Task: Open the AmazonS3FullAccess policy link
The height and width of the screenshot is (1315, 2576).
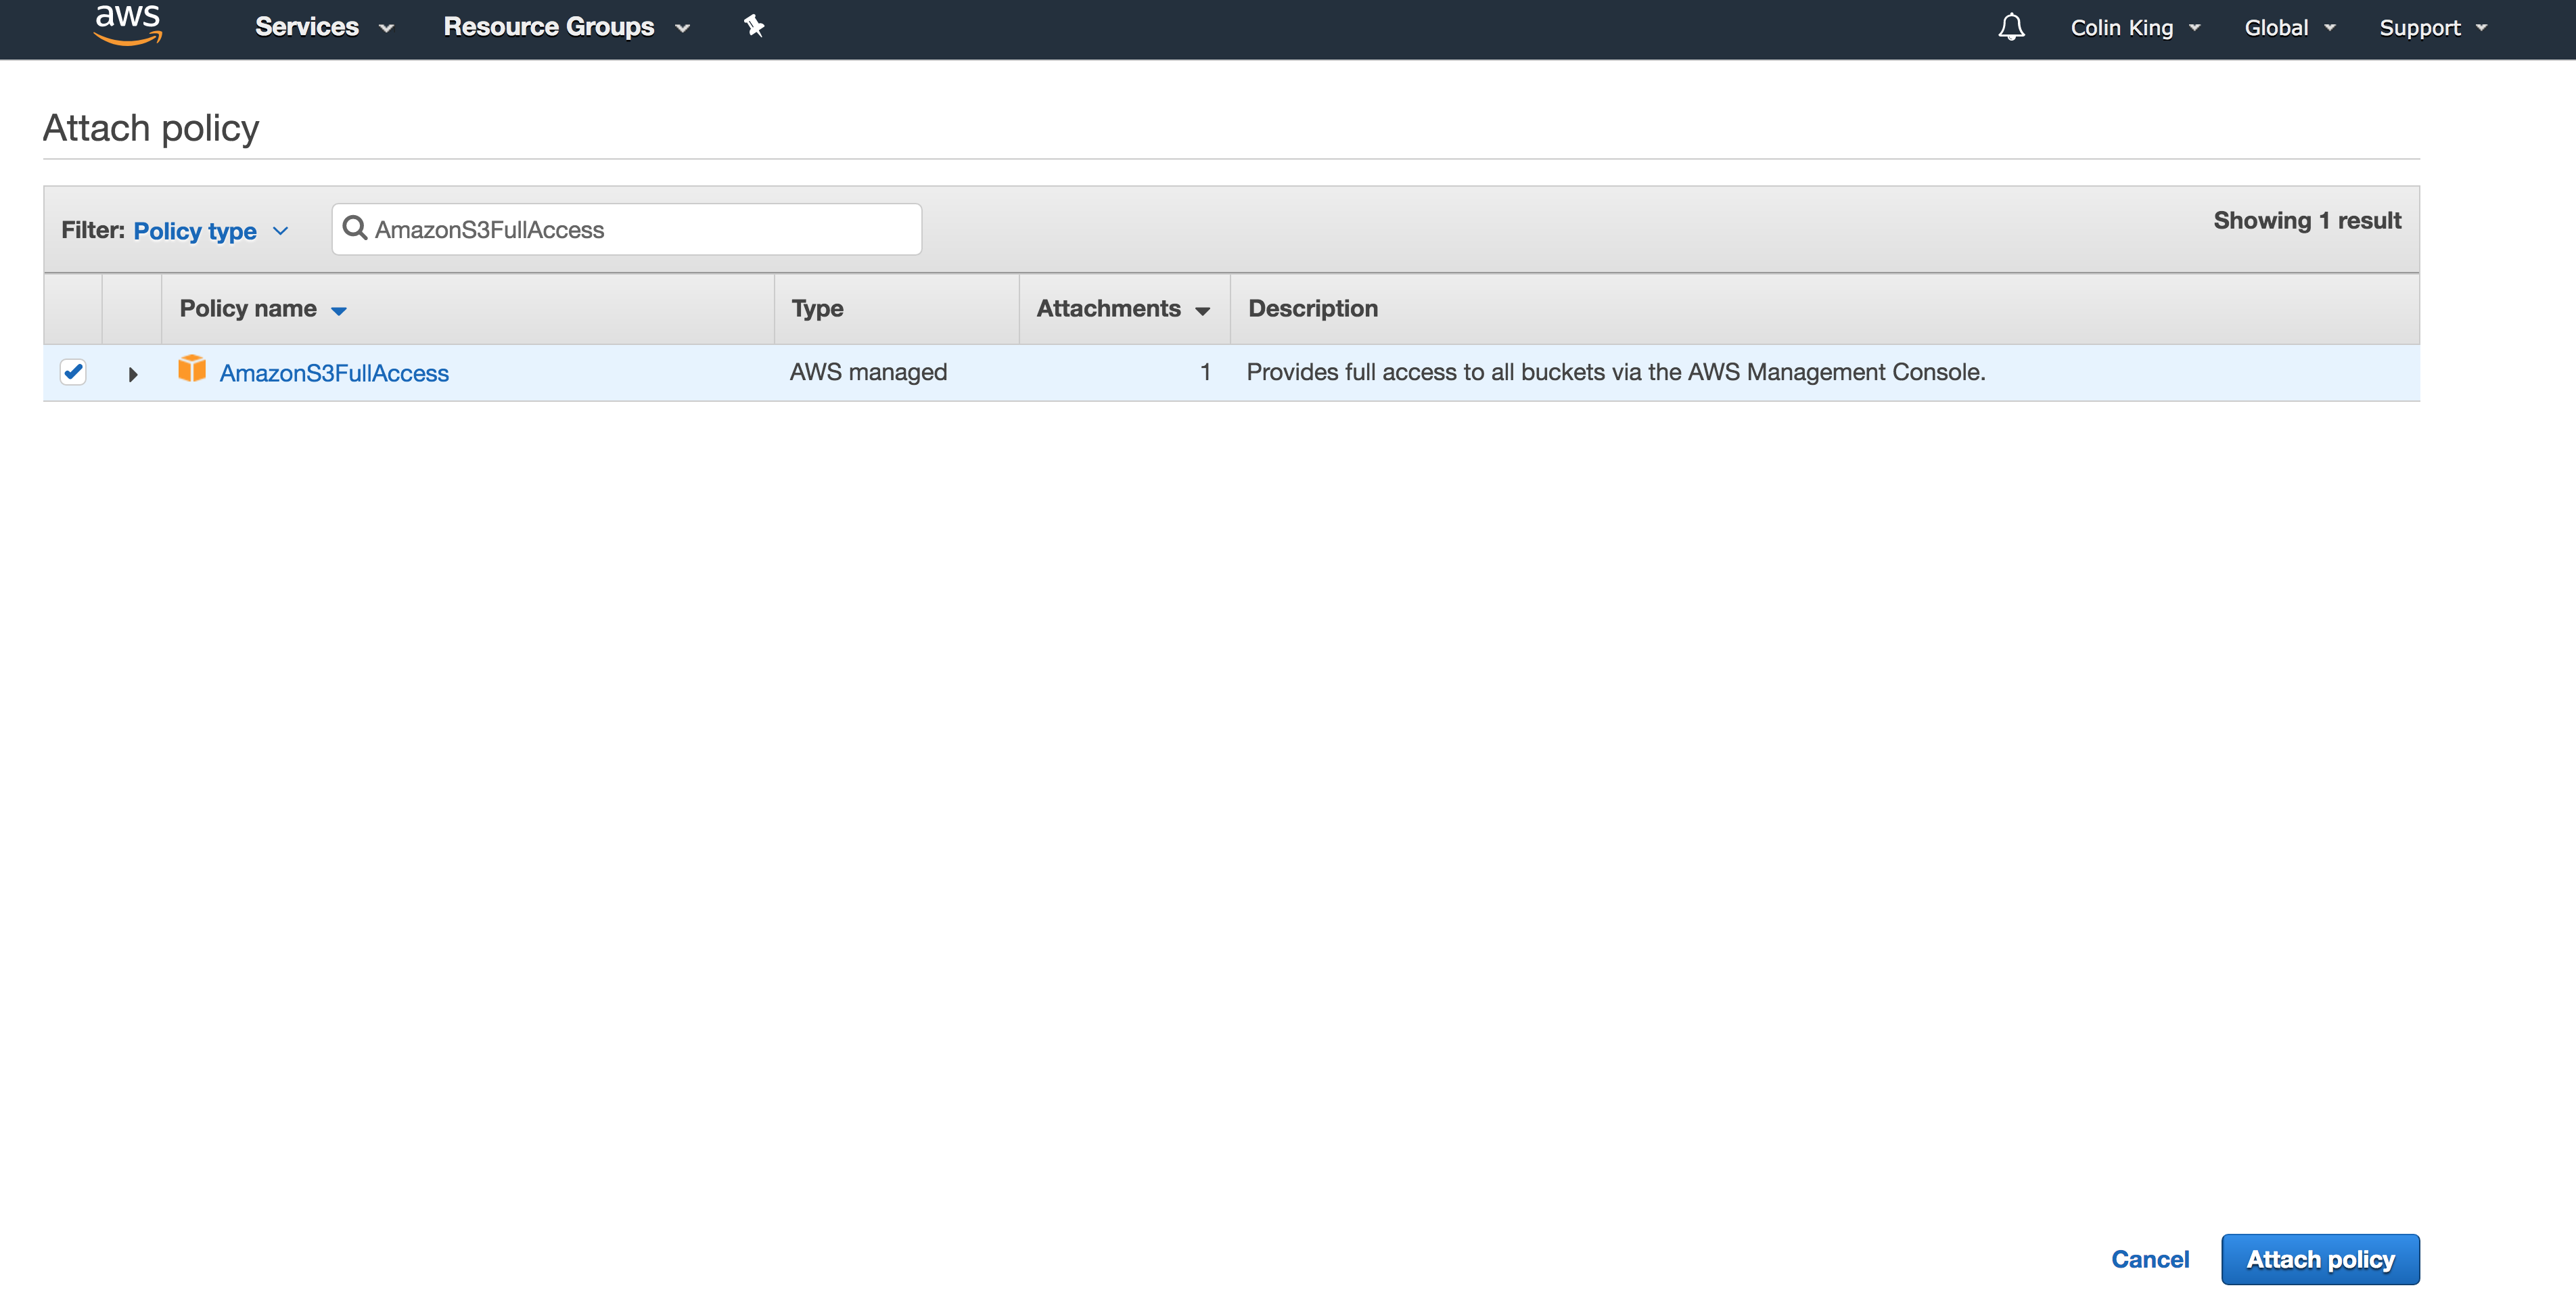Action: tap(334, 373)
